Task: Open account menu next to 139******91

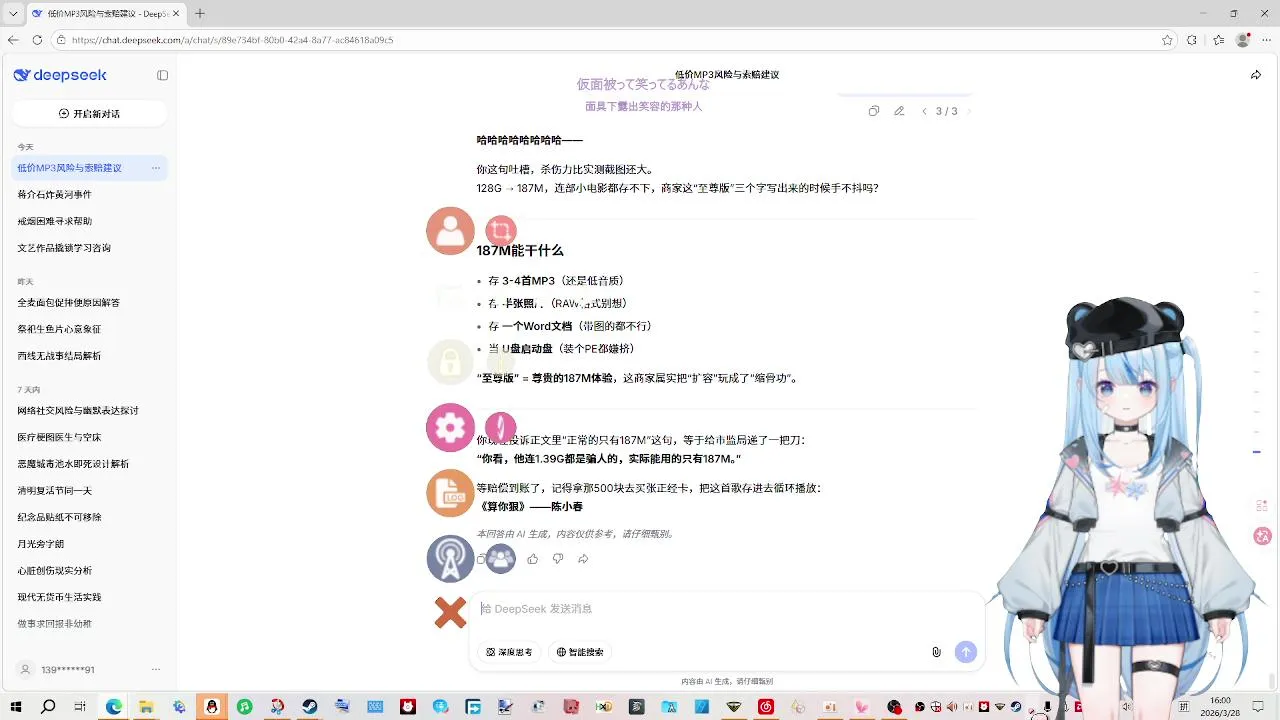Action: [156, 669]
